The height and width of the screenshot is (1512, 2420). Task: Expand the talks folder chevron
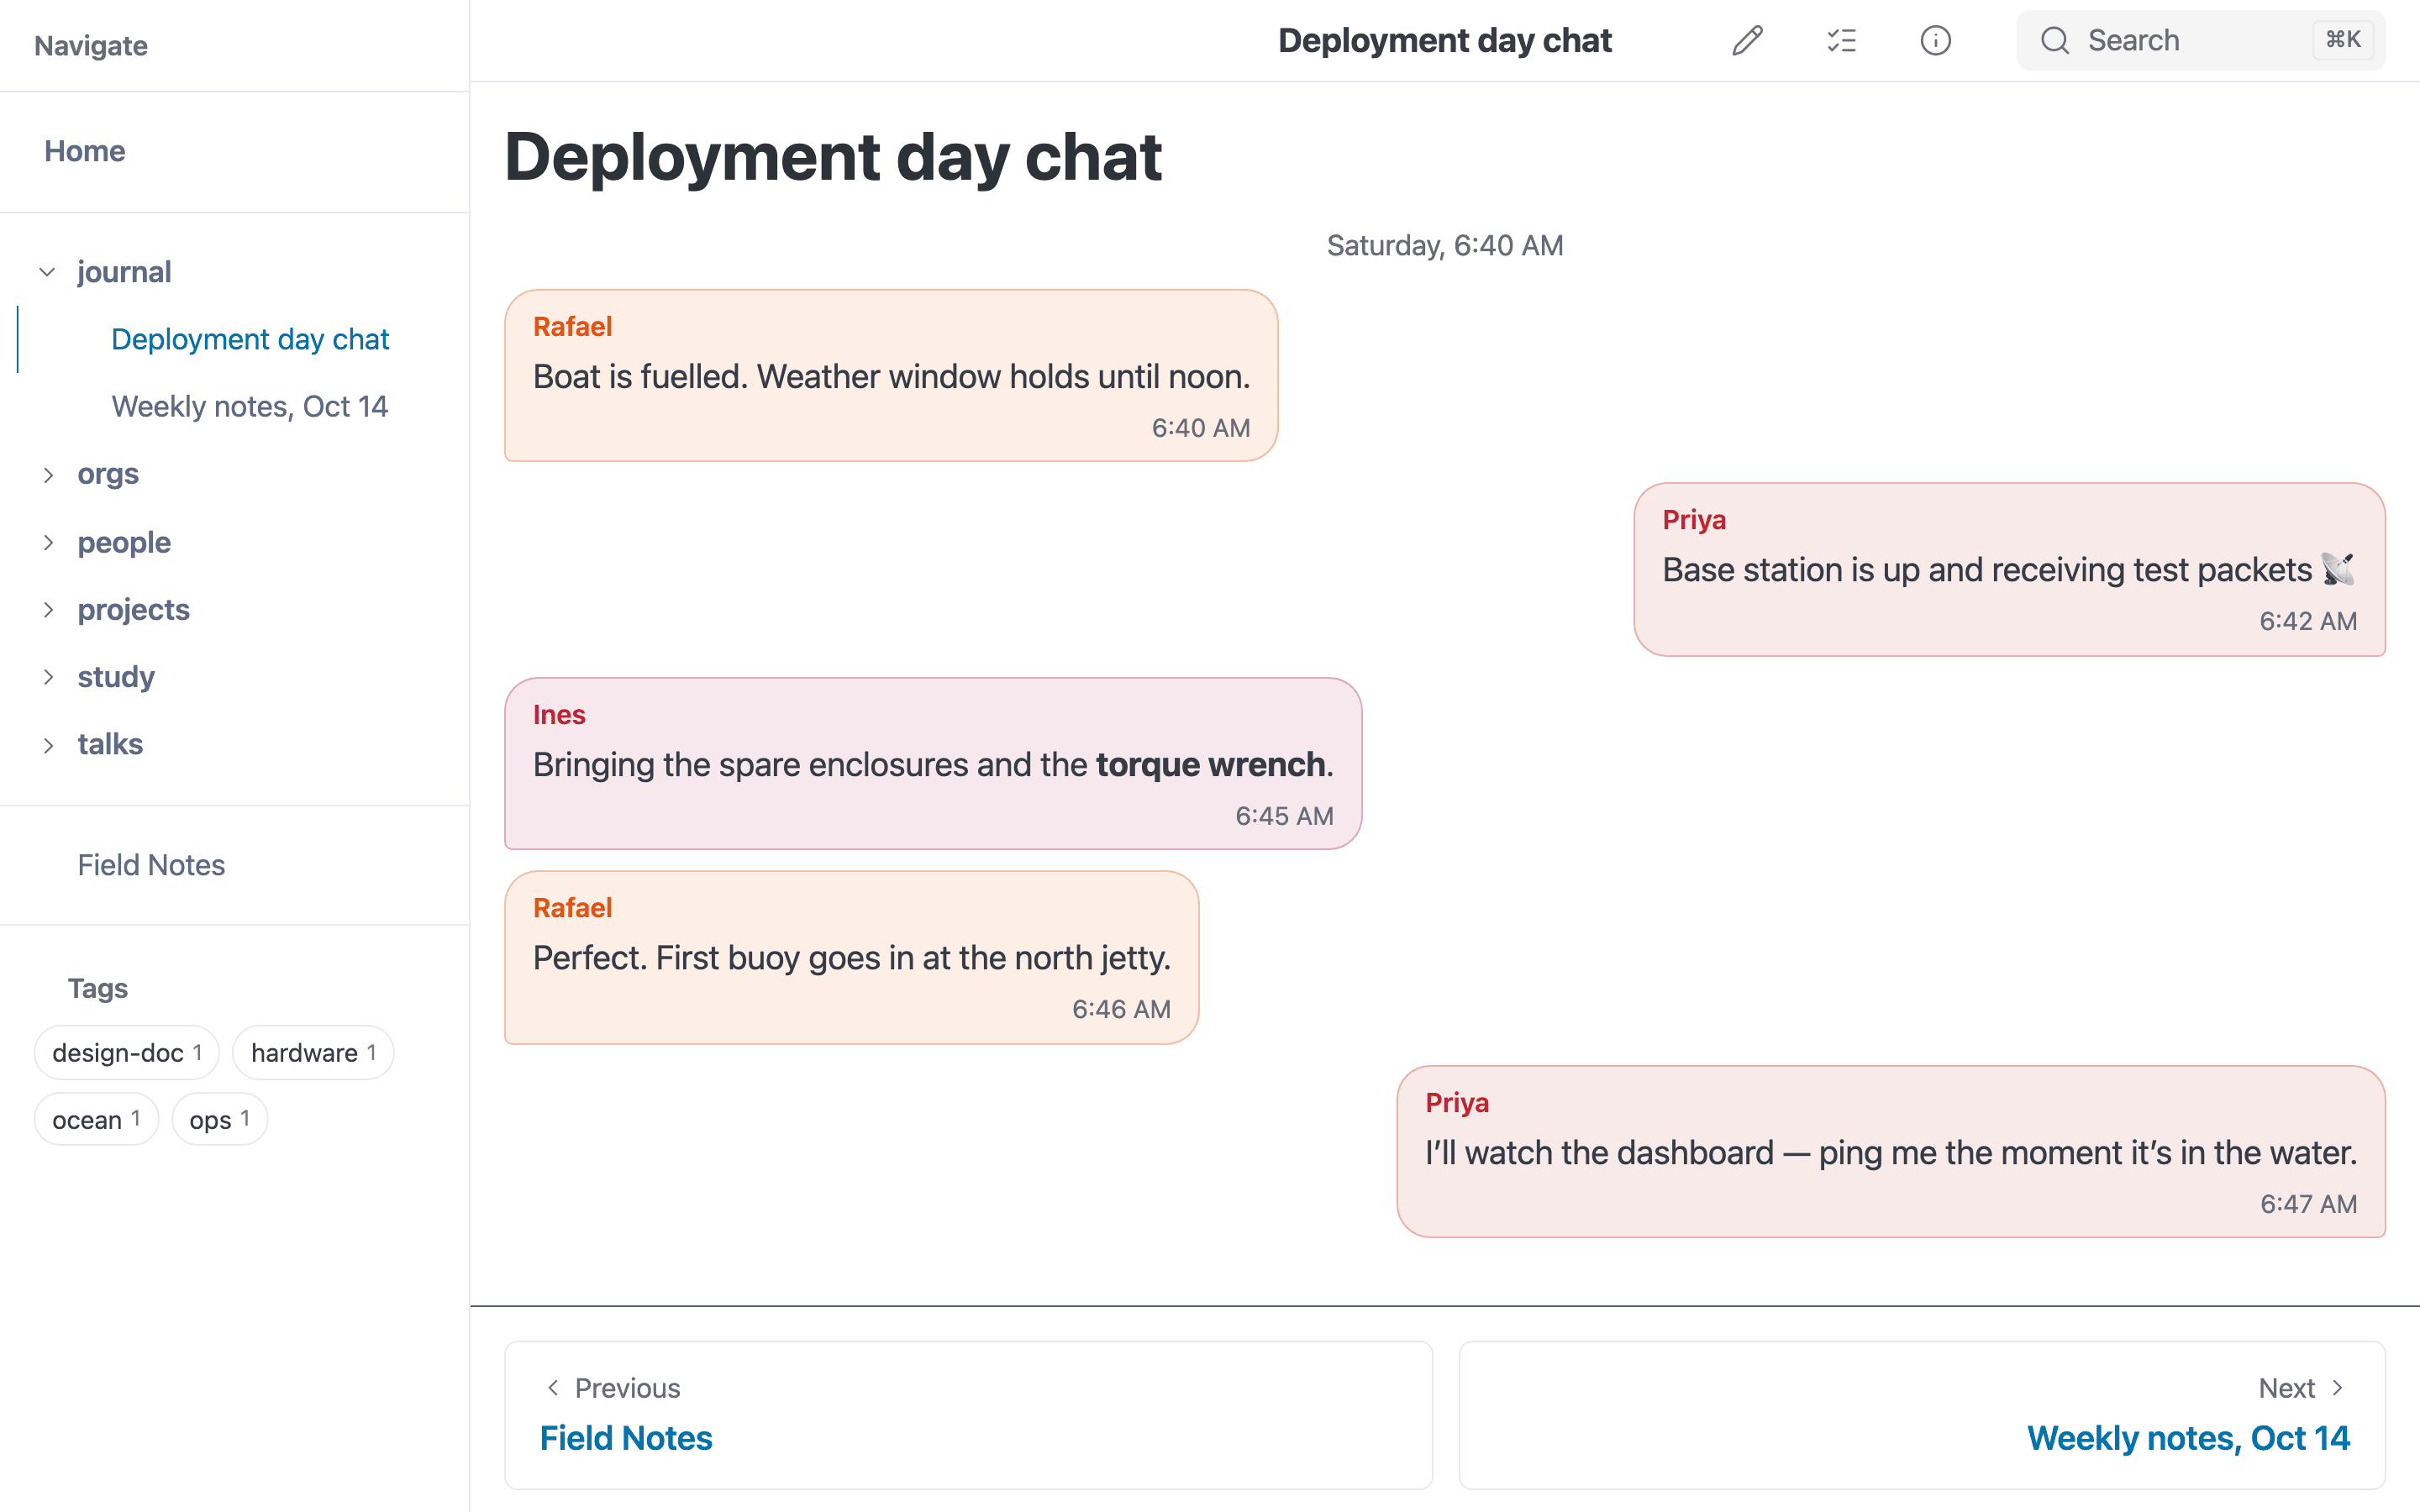[47, 745]
